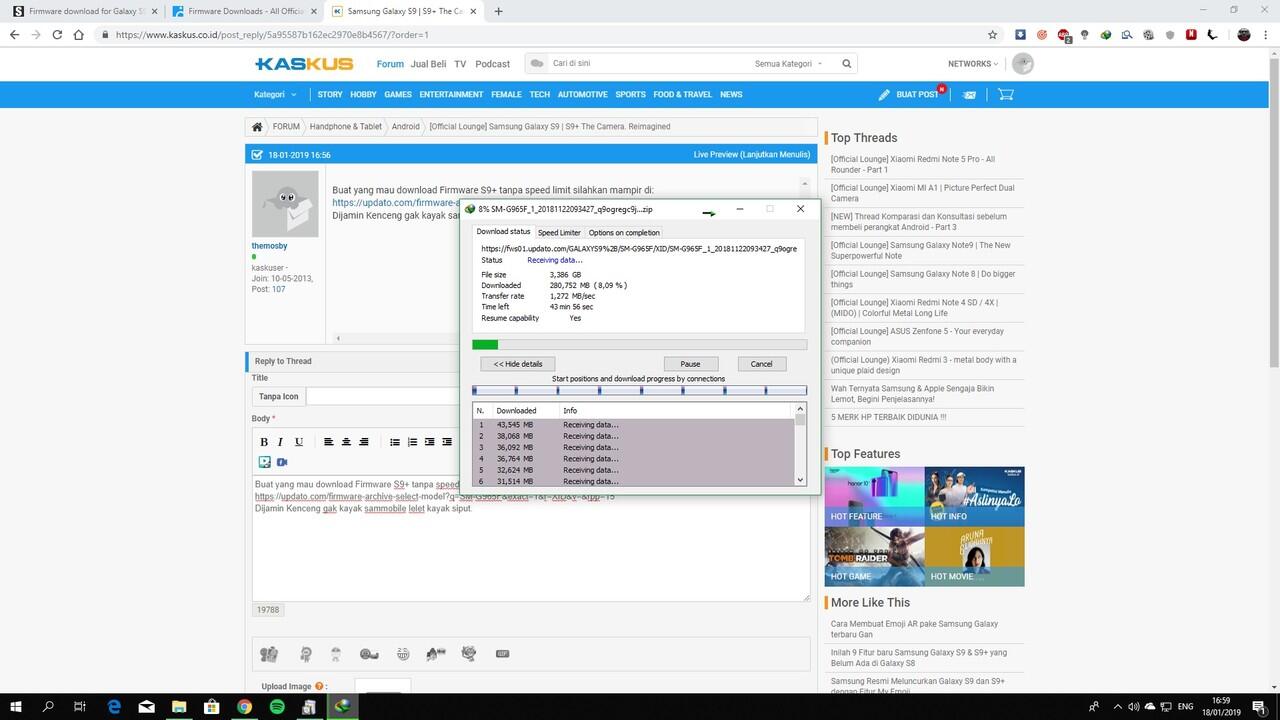Screen dimensions: 1280x720
Task: Cancel the IDM download
Action: pyautogui.click(x=762, y=364)
